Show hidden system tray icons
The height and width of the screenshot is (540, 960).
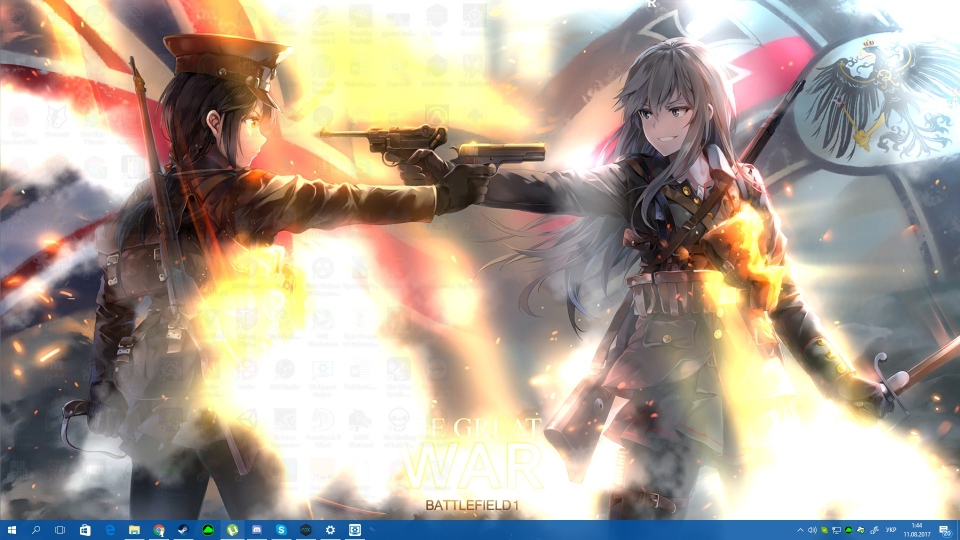tap(800, 530)
